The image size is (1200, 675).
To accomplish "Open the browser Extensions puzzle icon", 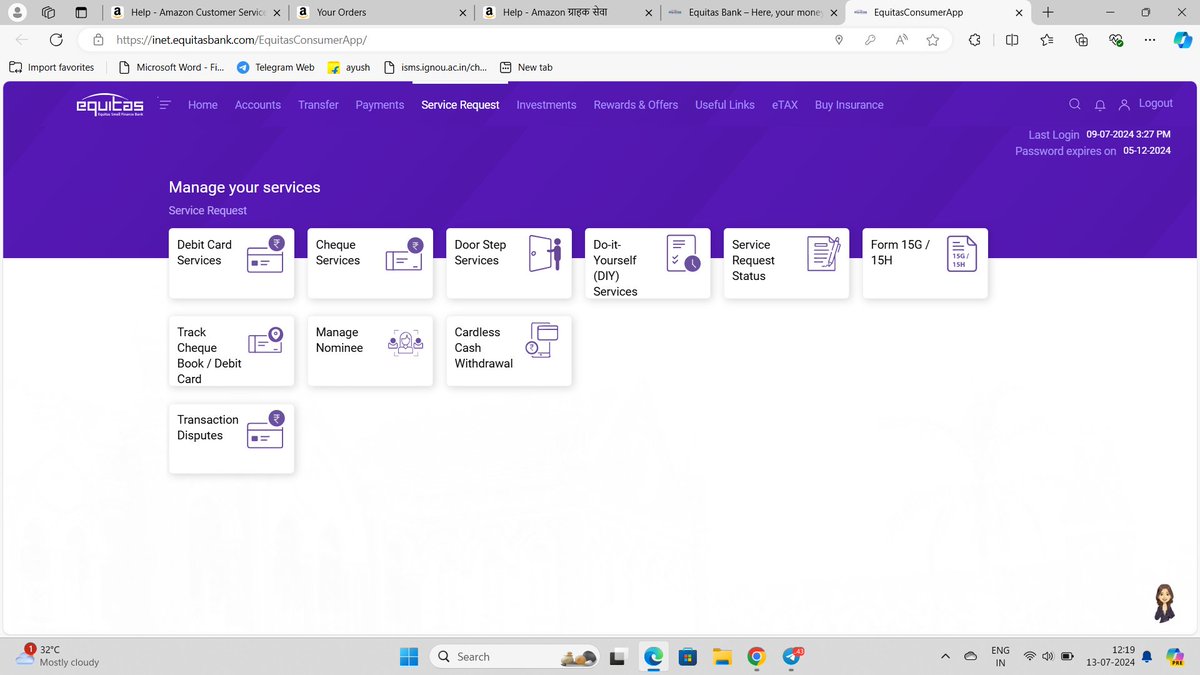I will pos(975,40).
